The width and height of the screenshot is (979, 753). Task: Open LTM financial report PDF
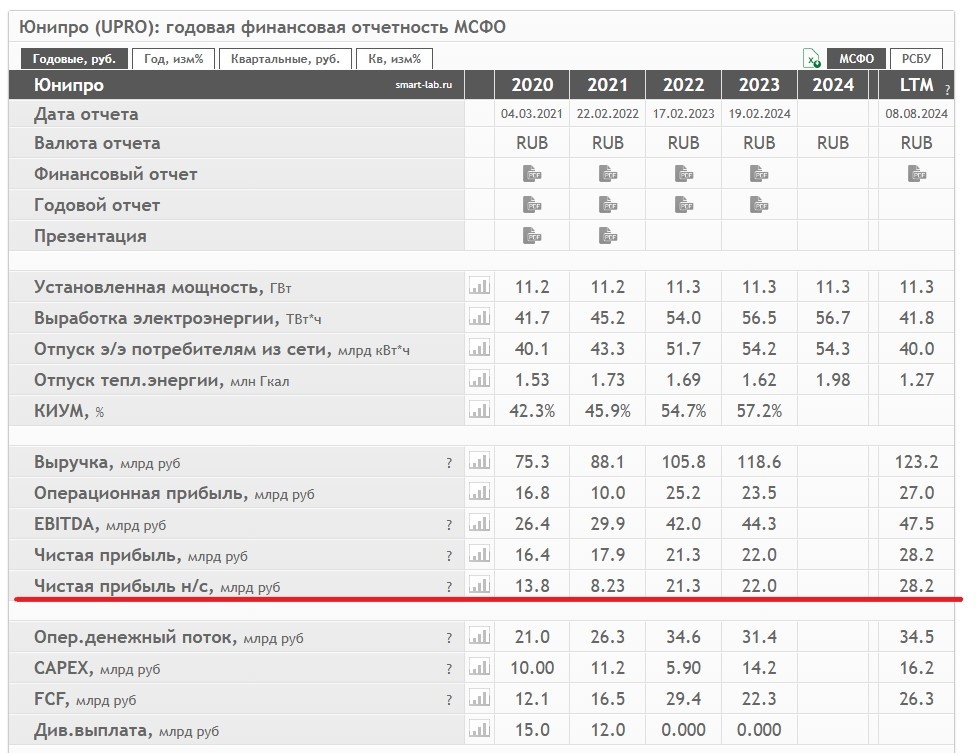coord(917,174)
